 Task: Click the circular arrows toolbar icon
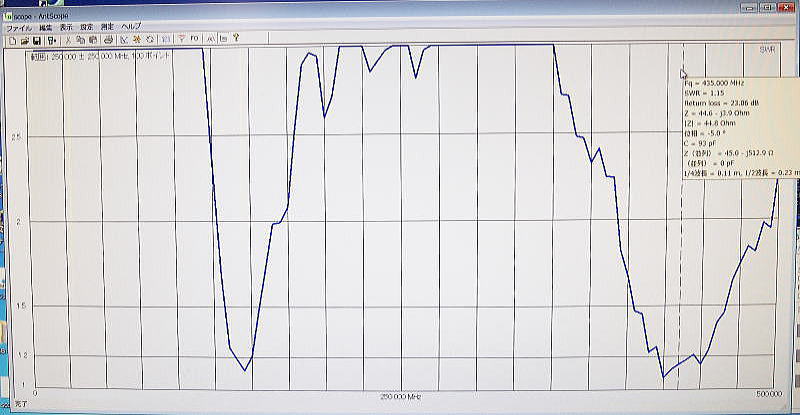[x=149, y=39]
